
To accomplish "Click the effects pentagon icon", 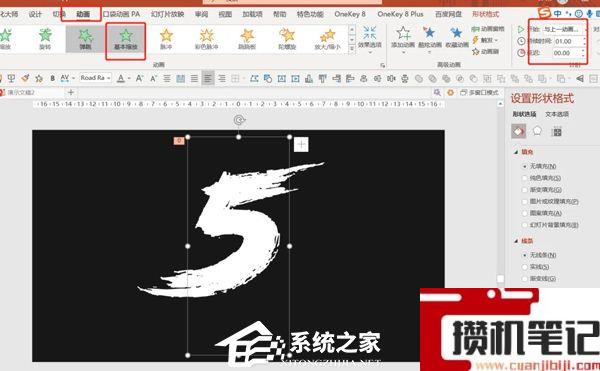I will (x=537, y=131).
